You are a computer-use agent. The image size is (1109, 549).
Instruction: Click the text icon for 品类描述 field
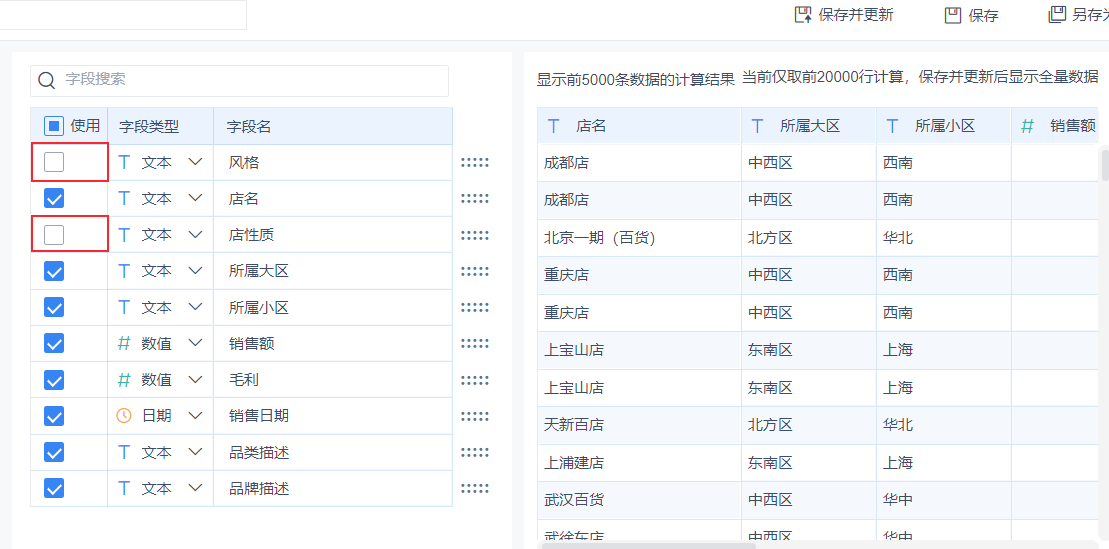click(124, 452)
